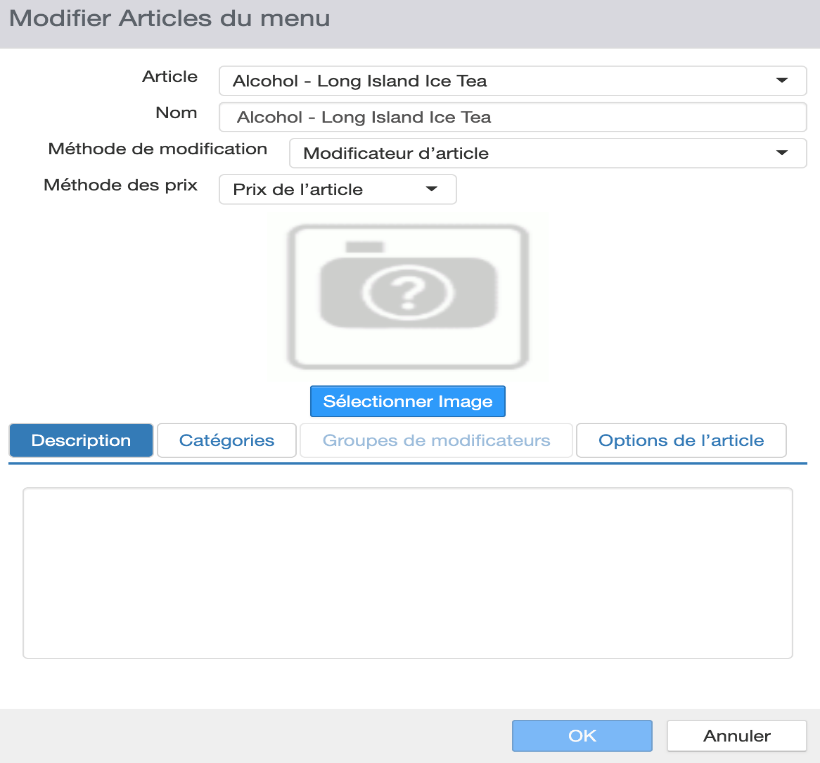Click the Méthode de modification label
Screen dimensions: 820x763
tap(157, 149)
